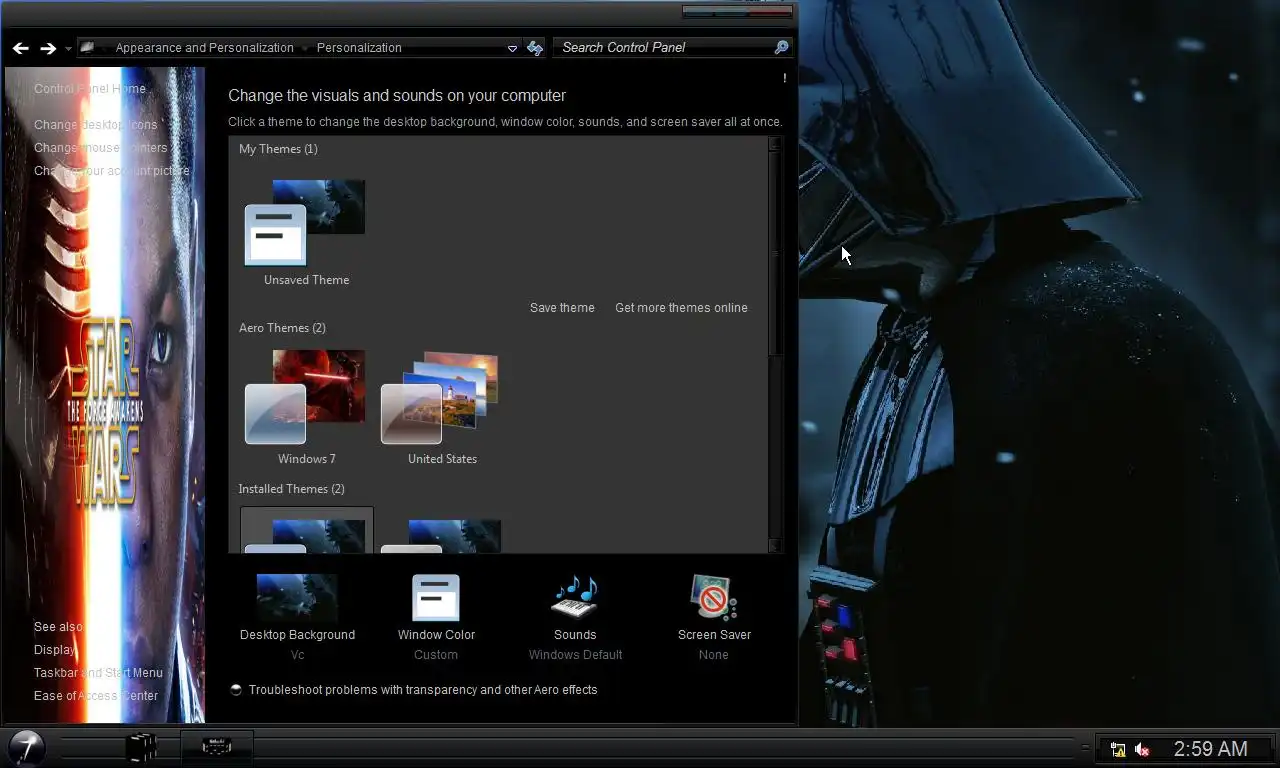Select the first Installed Themes thumbnail
This screenshot has height=768, width=1280.
pos(307,530)
